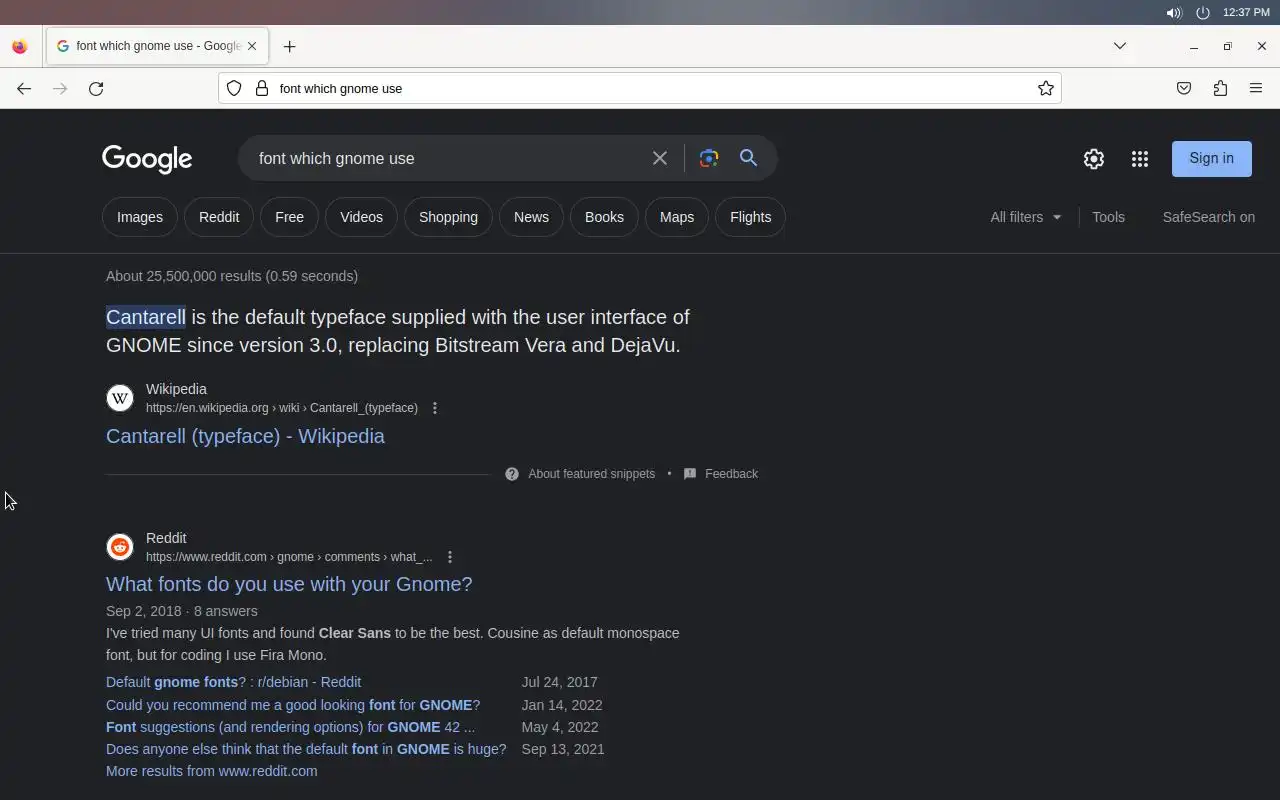
Task: Open the 12:37 PM clock
Action: [x=1246, y=13]
